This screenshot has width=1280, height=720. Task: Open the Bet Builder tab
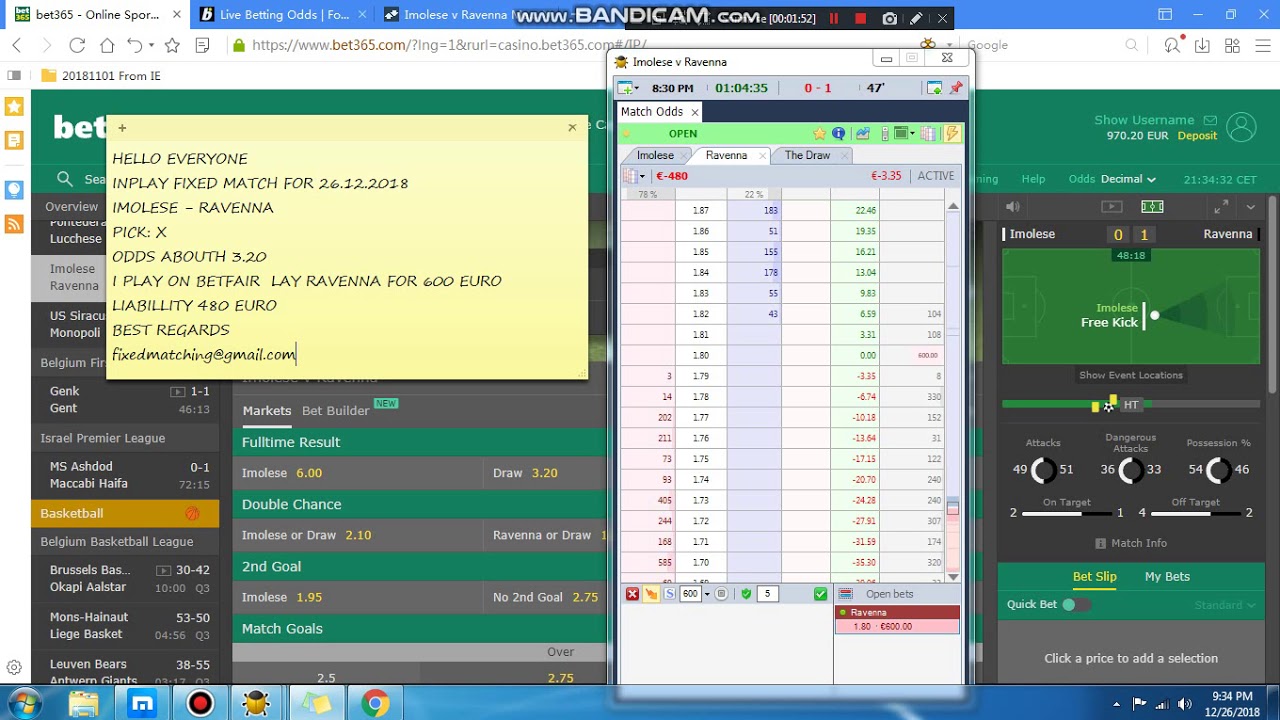click(336, 410)
